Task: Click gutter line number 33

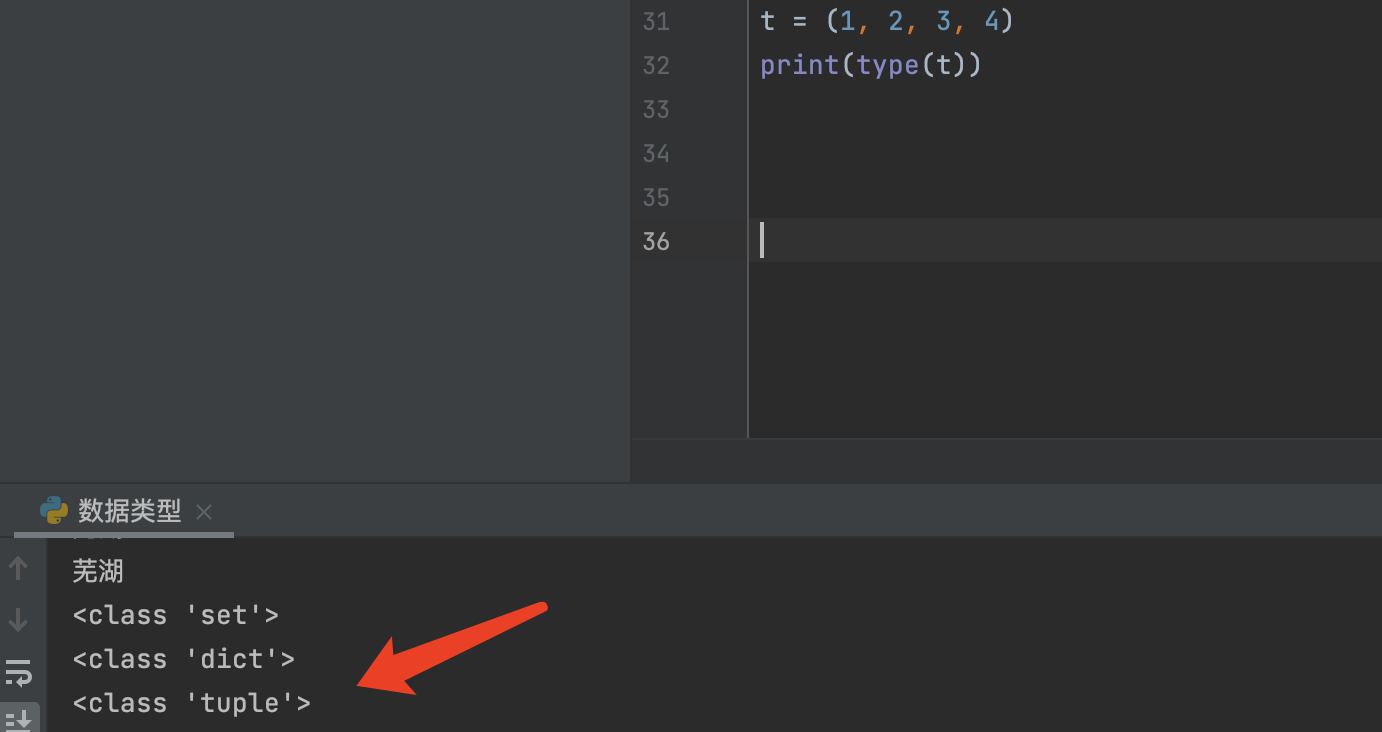Action: pyautogui.click(x=656, y=109)
